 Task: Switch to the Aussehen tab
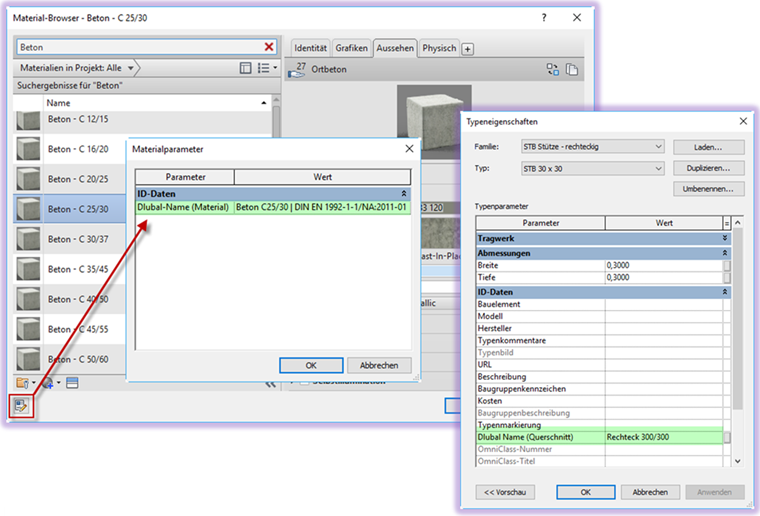[x=395, y=48]
